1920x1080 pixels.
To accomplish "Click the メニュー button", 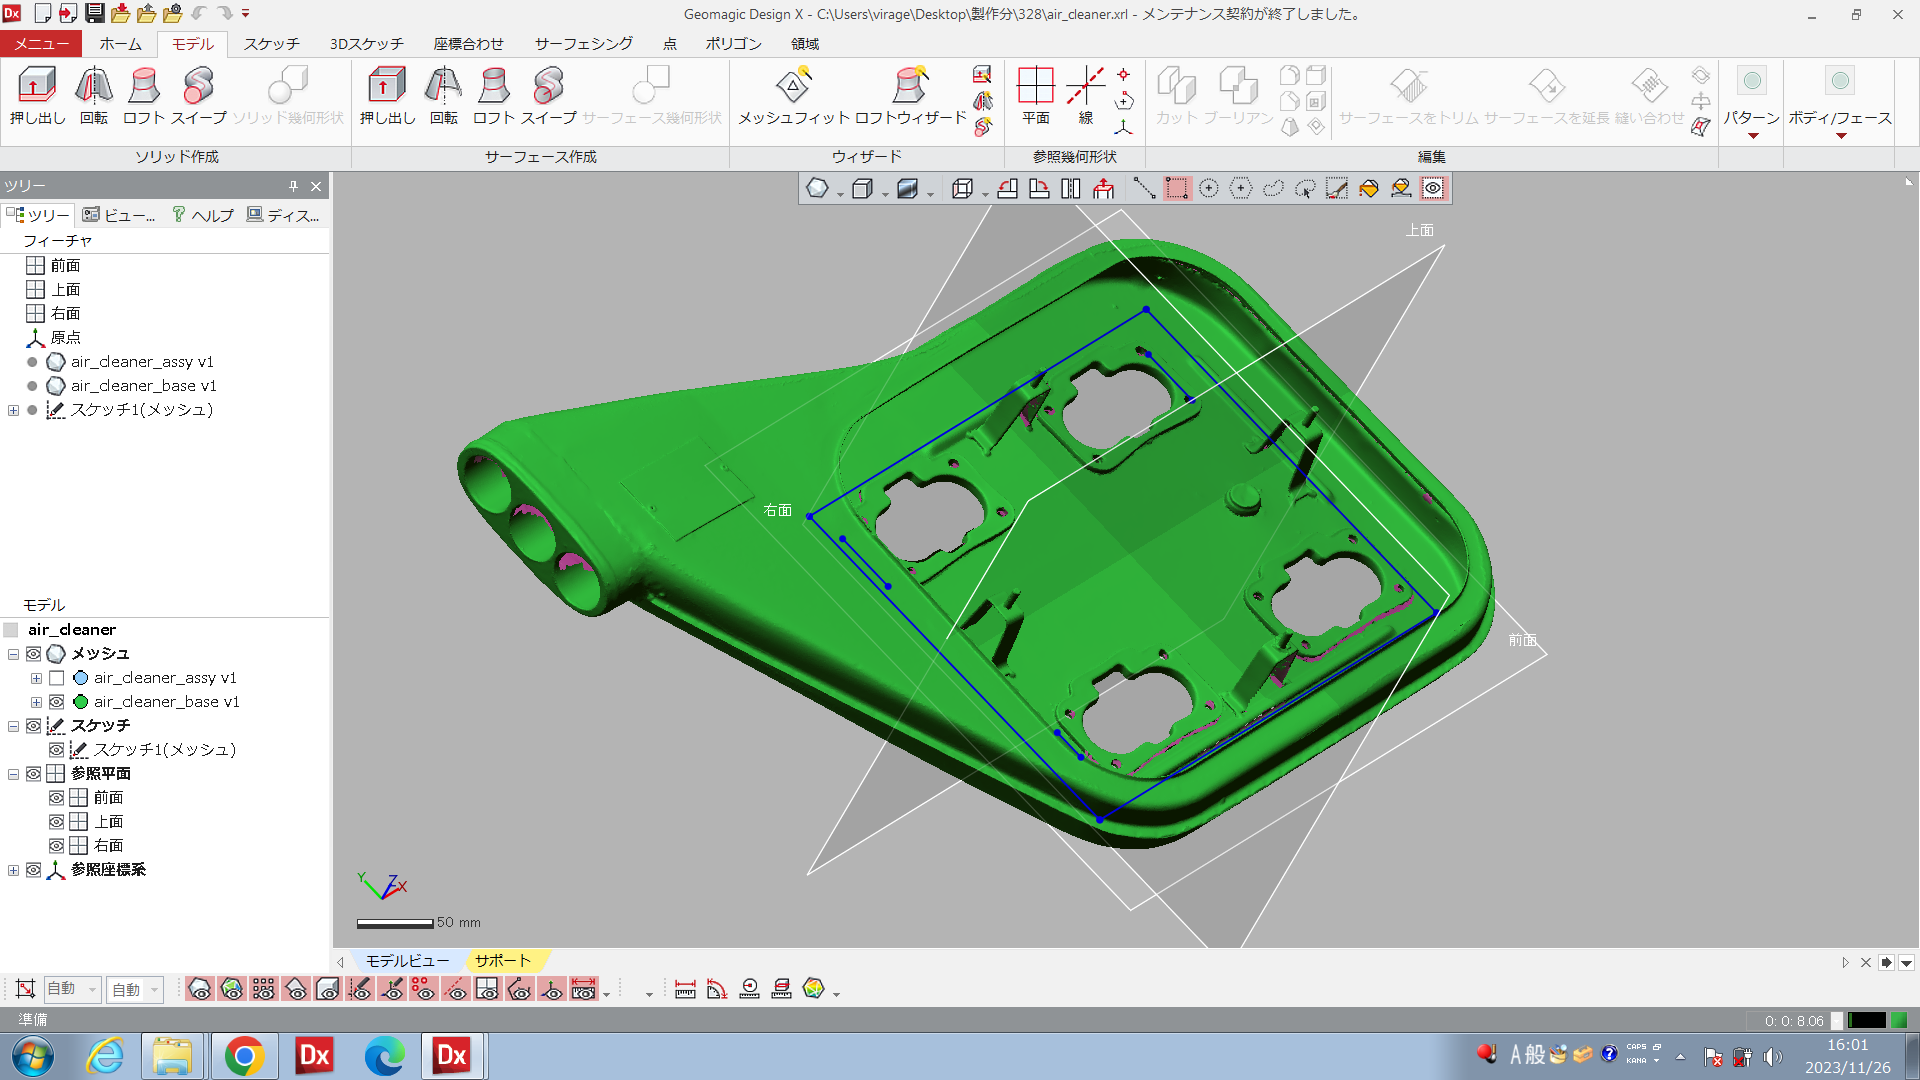I will (41, 44).
